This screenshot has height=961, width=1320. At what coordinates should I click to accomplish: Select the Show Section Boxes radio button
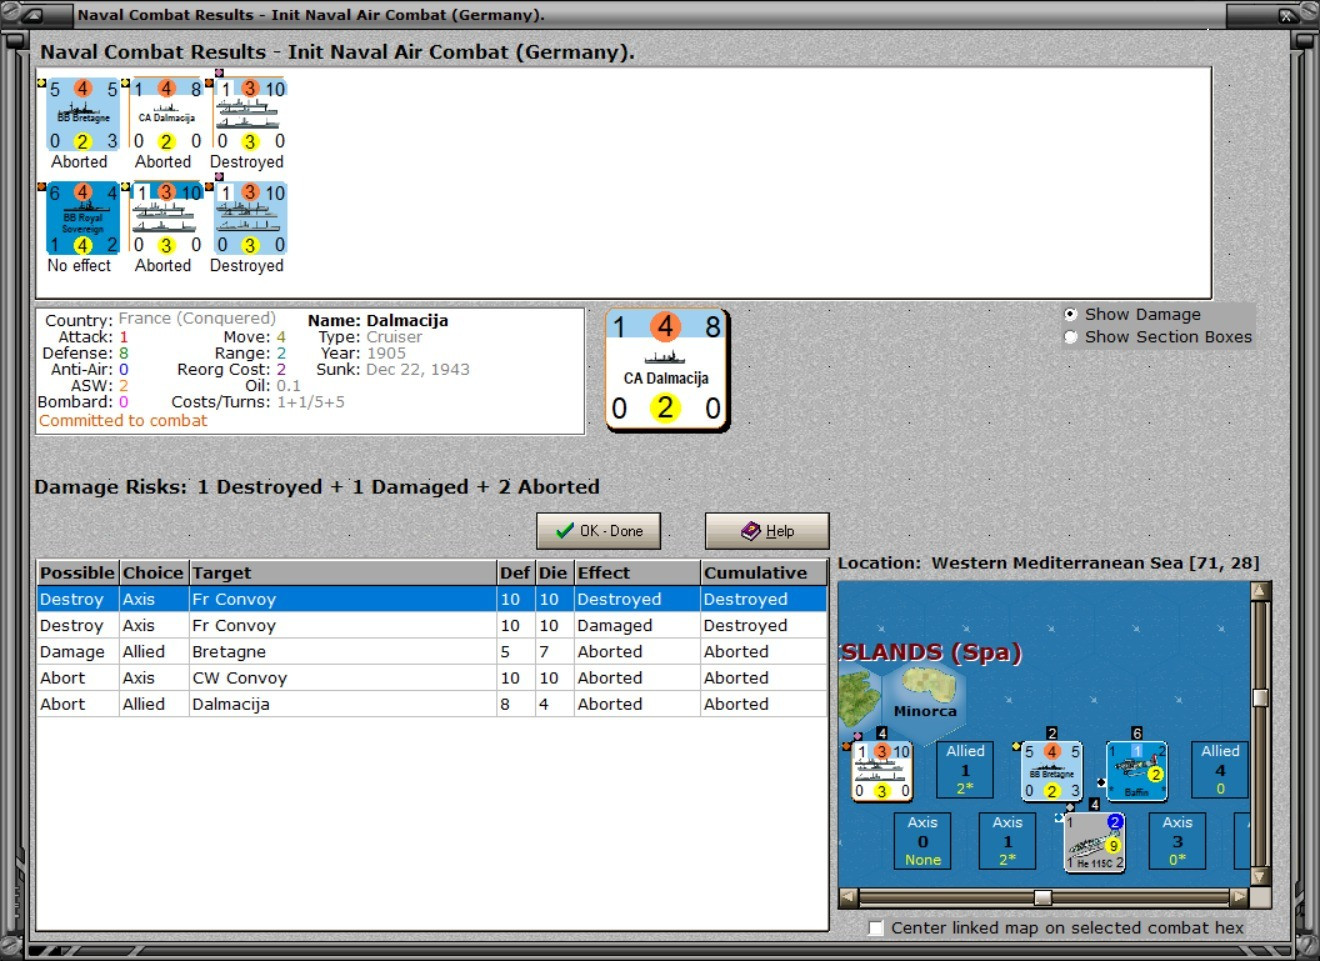tap(1071, 337)
